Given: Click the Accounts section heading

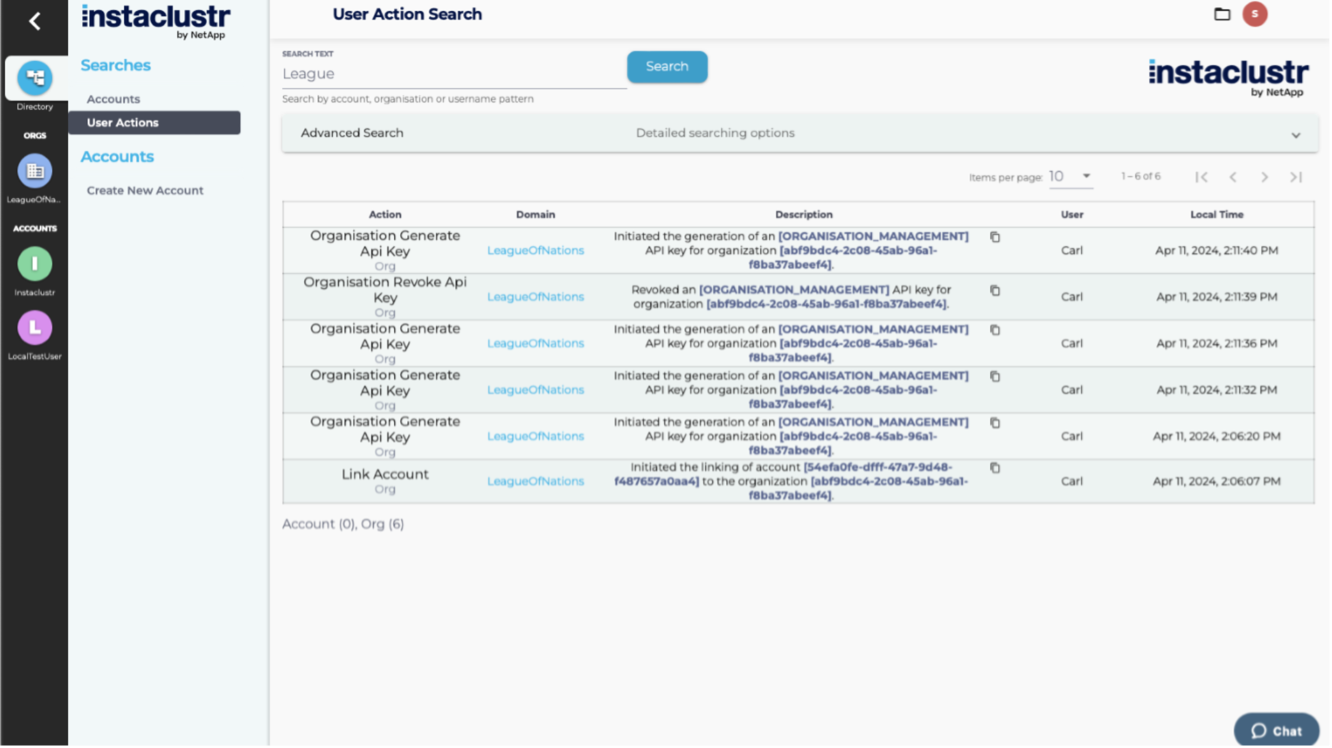Looking at the screenshot, I should click(x=118, y=157).
